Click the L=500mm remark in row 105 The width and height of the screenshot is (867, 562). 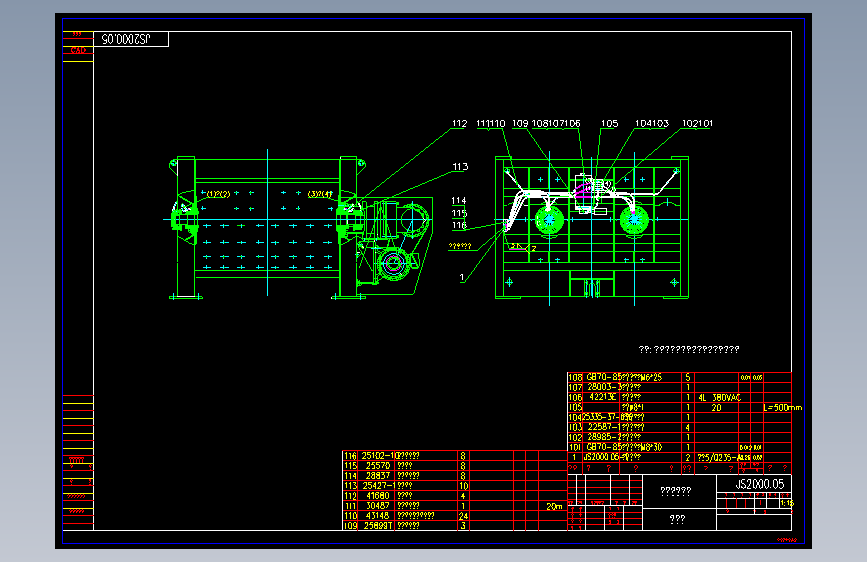[x=782, y=408]
